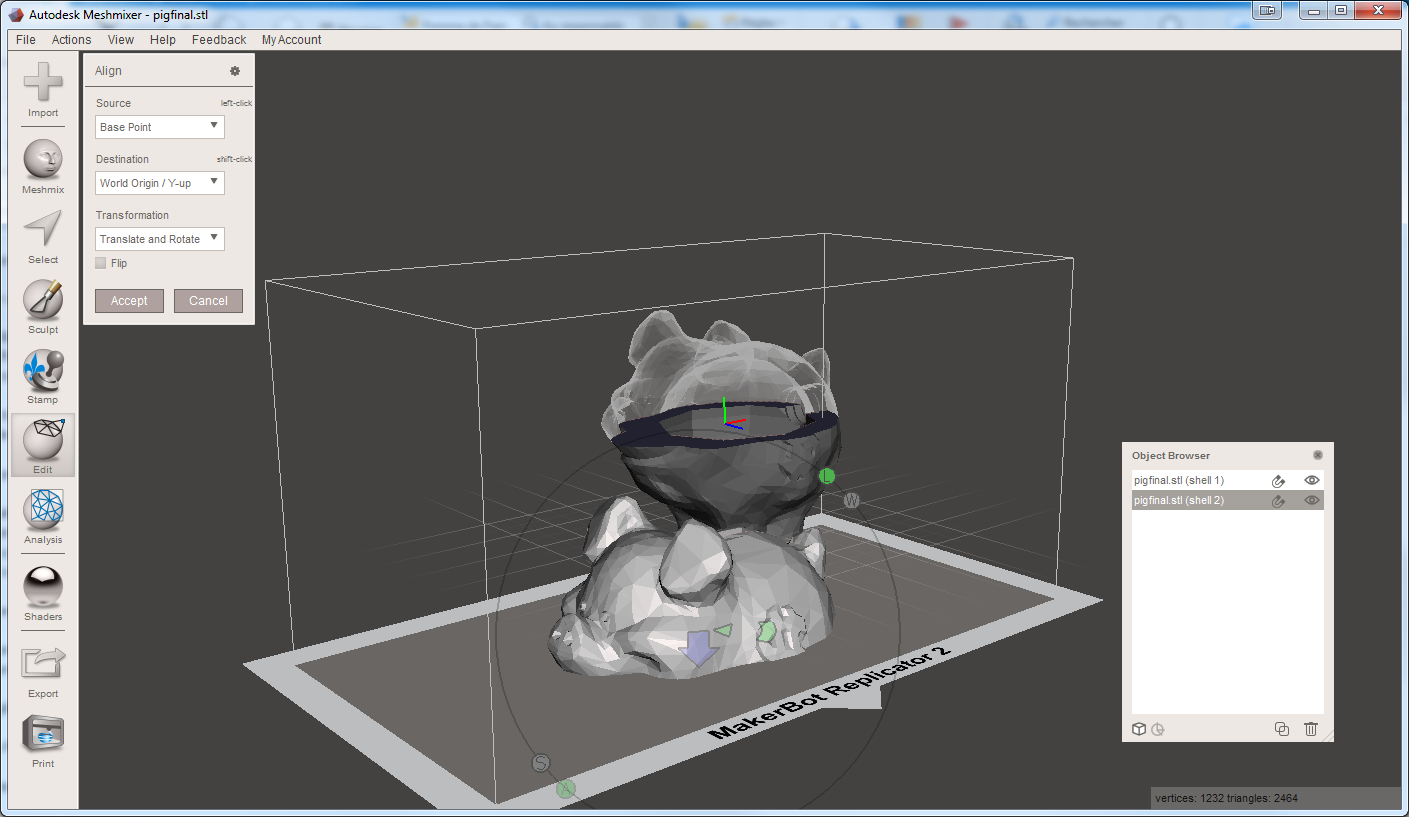This screenshot has height=817, width=1409.
Task: Launch the Analysis tools
Action: coord(43,517)
